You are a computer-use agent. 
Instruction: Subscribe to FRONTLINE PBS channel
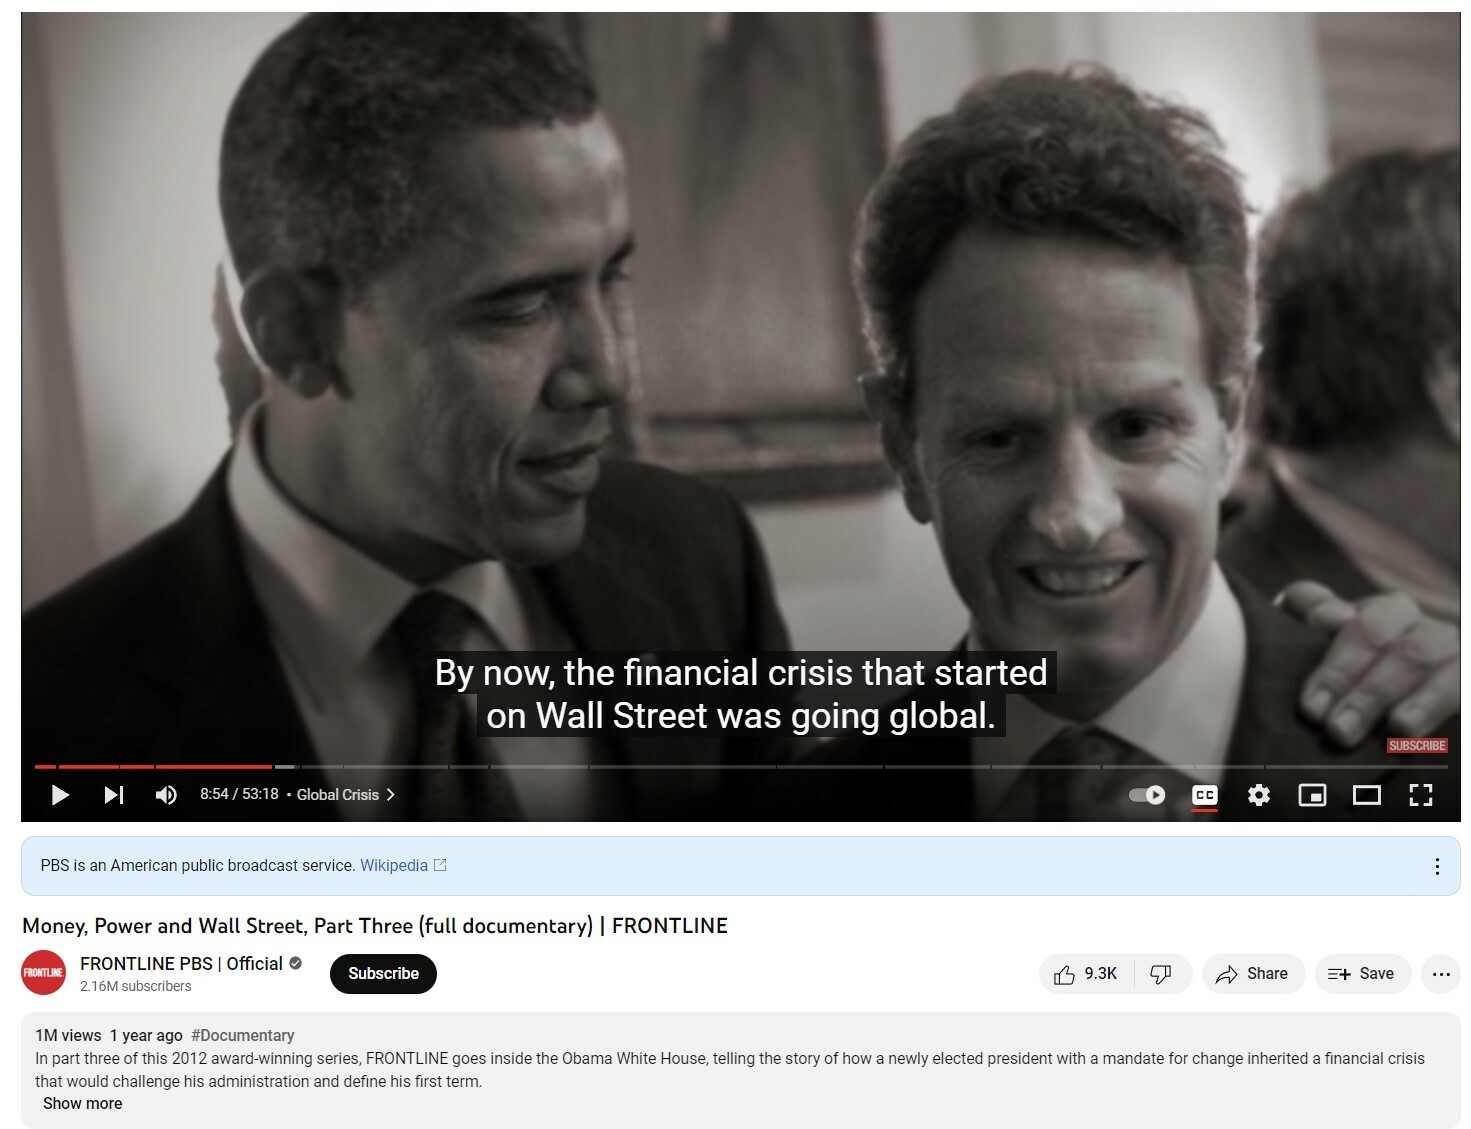point(383,974)
